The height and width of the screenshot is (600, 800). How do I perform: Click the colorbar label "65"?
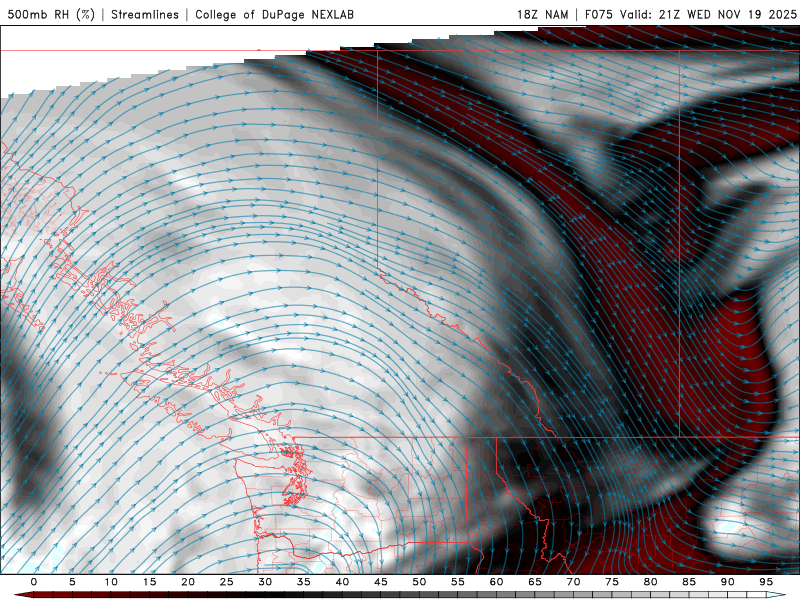(535, 582)
